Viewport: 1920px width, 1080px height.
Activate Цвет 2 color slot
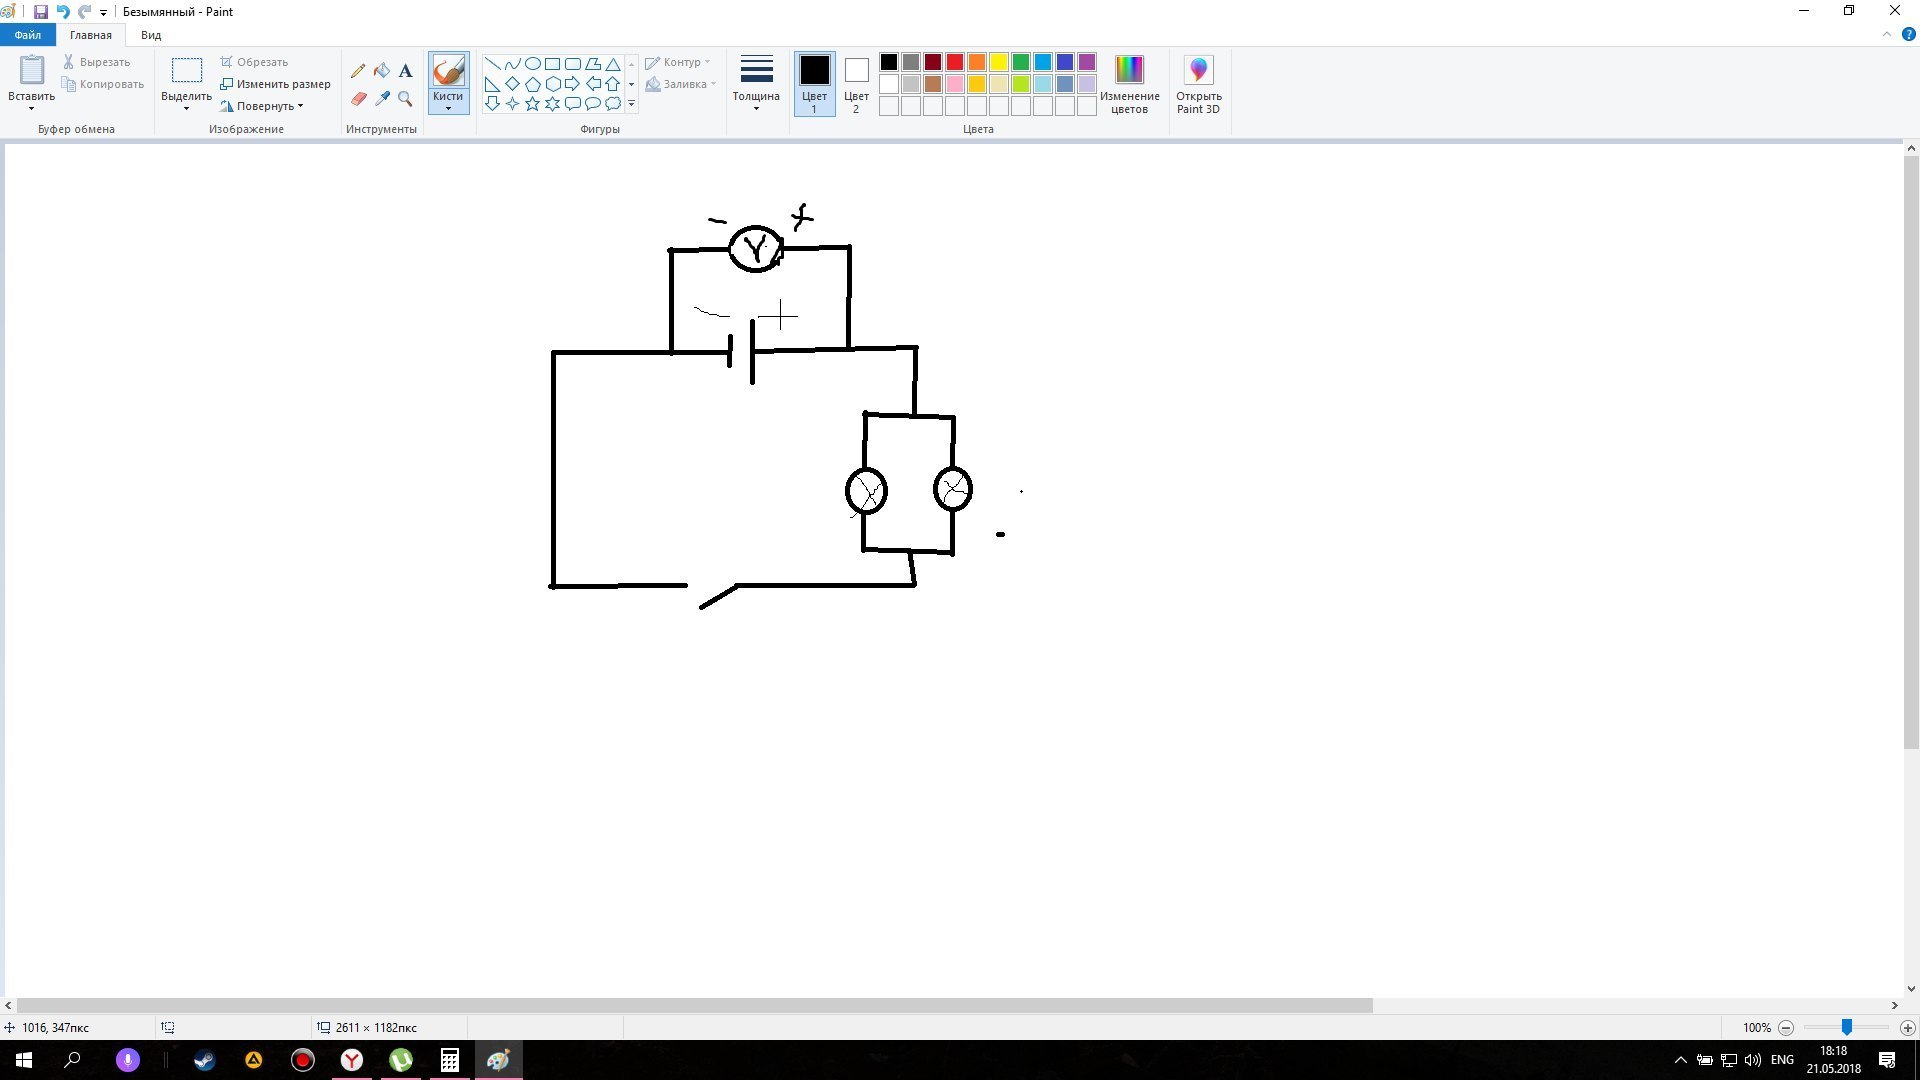(x=856, y=83)
